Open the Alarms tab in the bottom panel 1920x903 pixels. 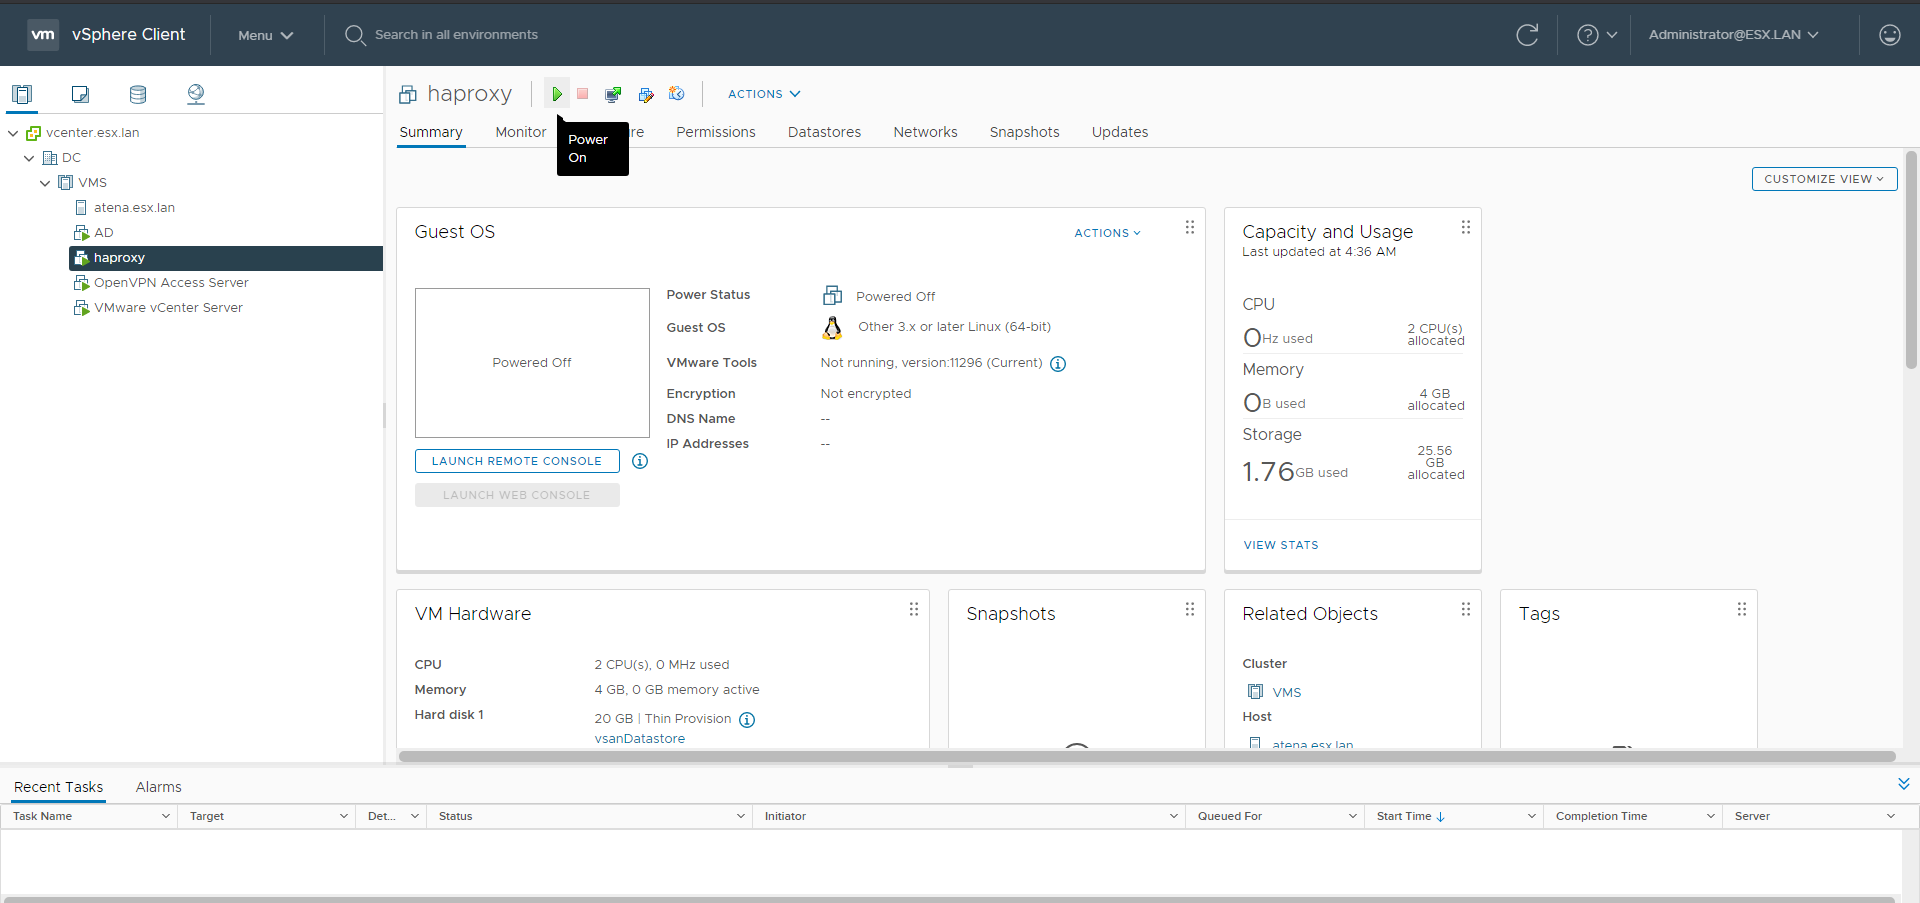tap(158, 787)
